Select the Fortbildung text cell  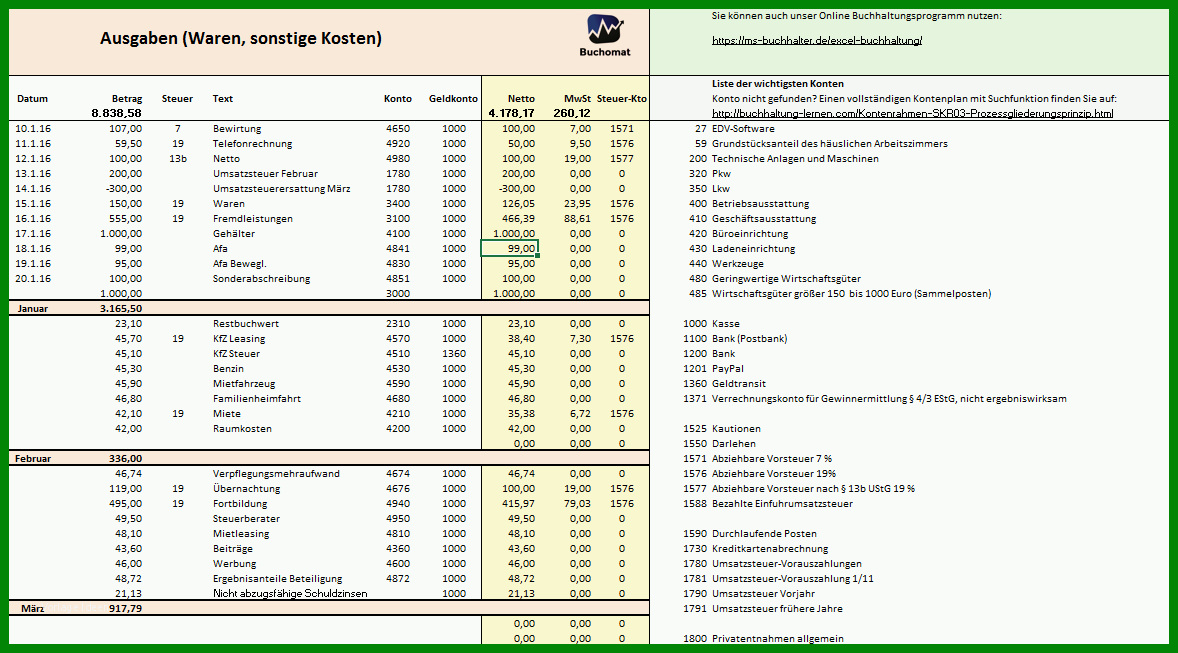point(240,503)
